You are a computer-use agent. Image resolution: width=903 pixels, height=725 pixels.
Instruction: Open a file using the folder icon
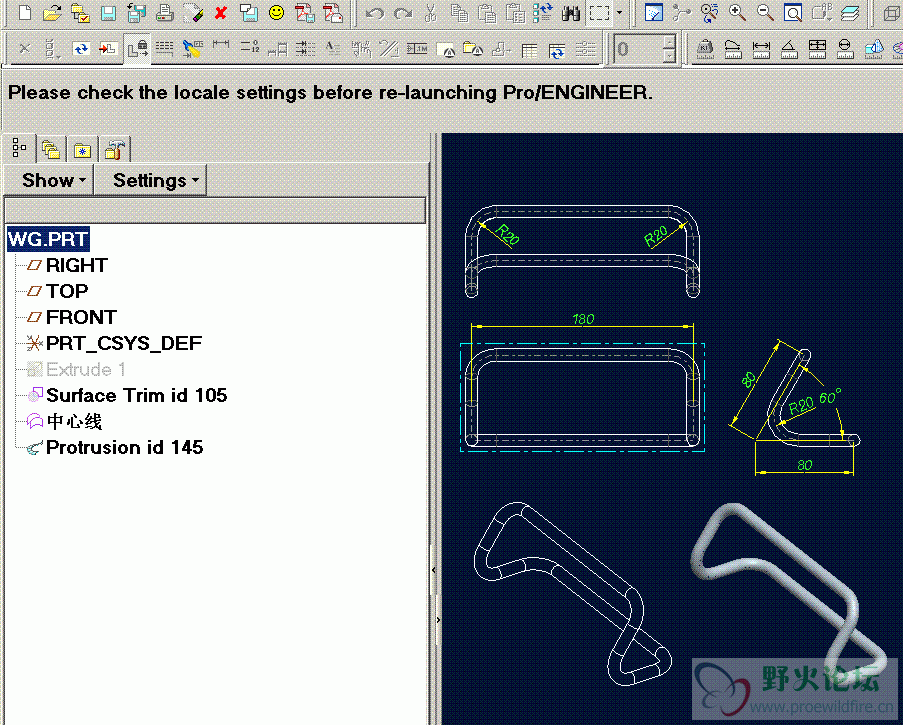coord(52,12)
